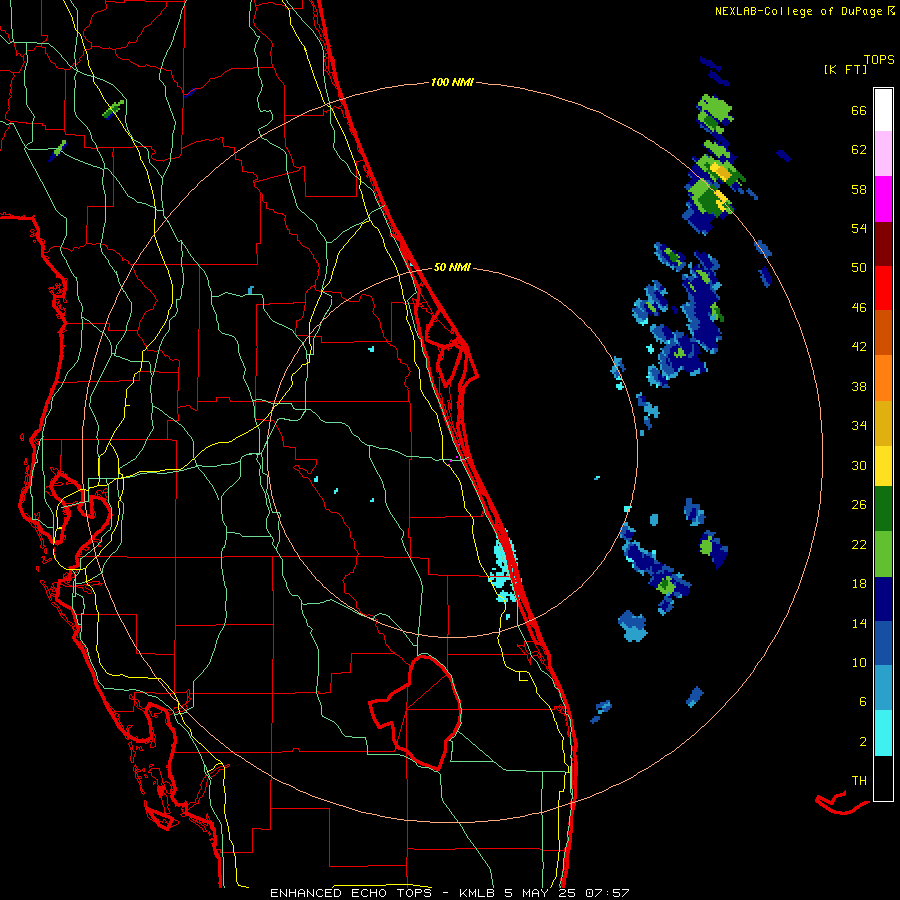The image size is (900, 900).
Task: Click legend value "18"
Action: tap(859, 584)
